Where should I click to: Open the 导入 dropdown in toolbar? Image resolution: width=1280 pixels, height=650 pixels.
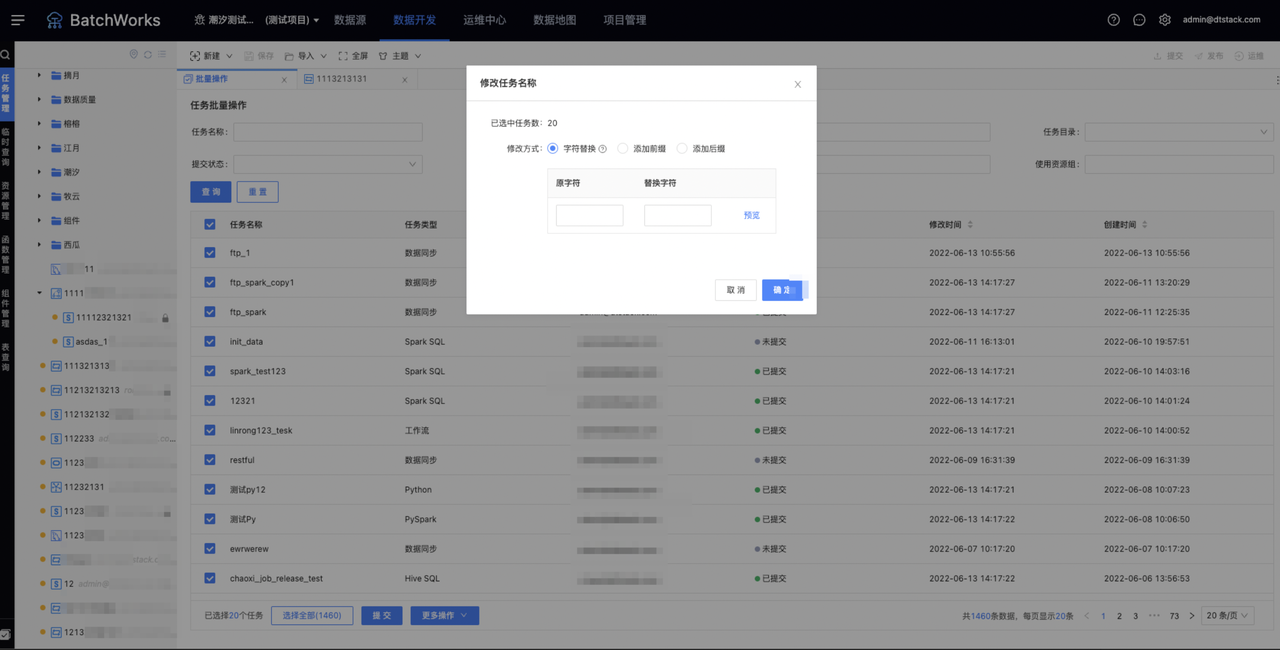[x=306, y=56]
